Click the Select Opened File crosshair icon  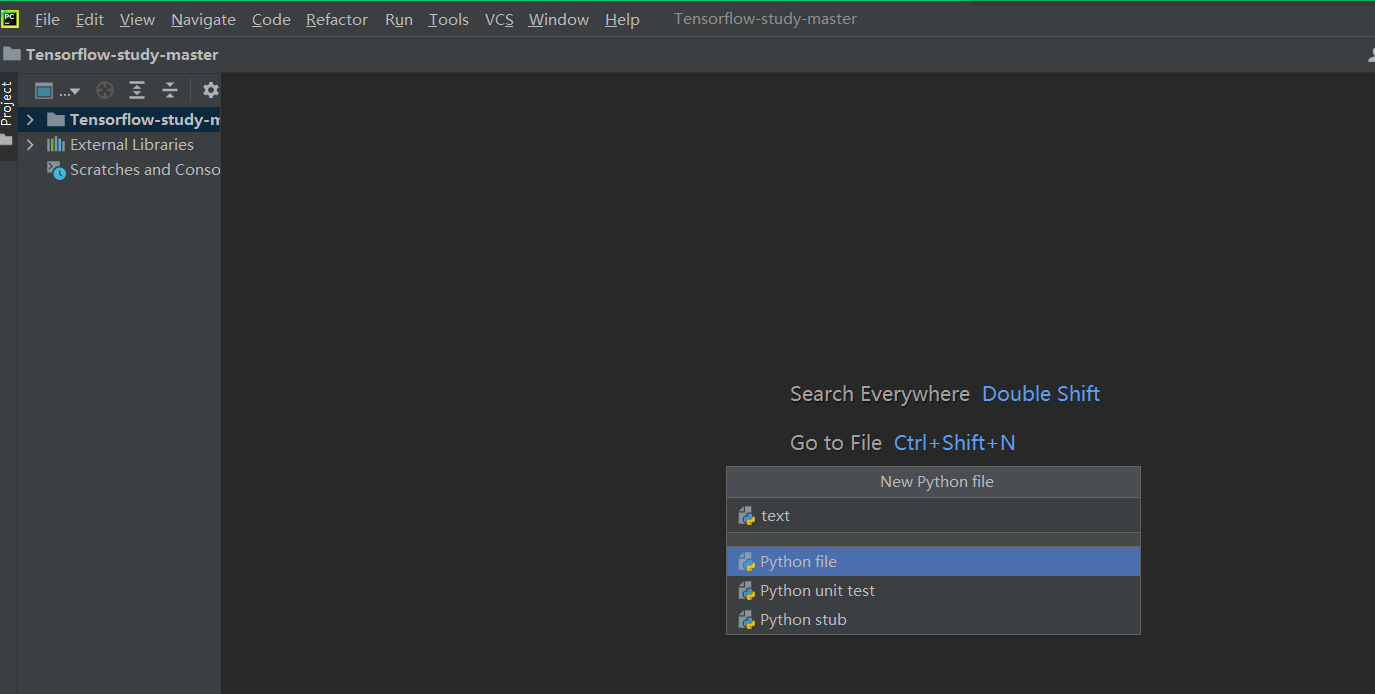pyautogui.click(x=105, y=90)
